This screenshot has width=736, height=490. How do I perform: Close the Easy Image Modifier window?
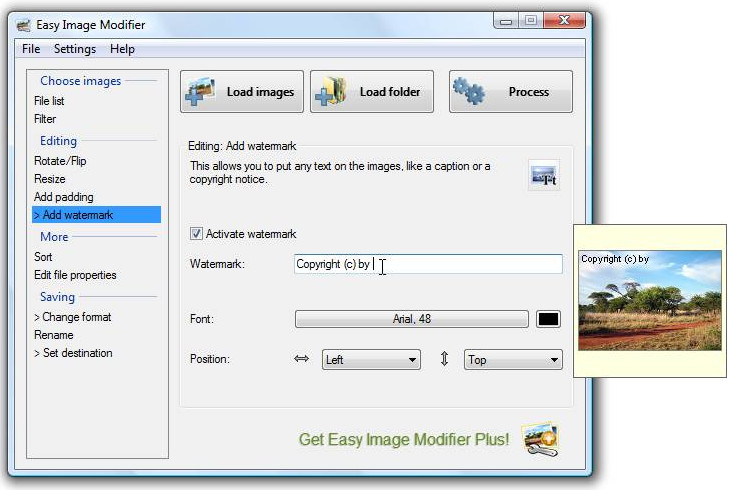pos(565,21)
